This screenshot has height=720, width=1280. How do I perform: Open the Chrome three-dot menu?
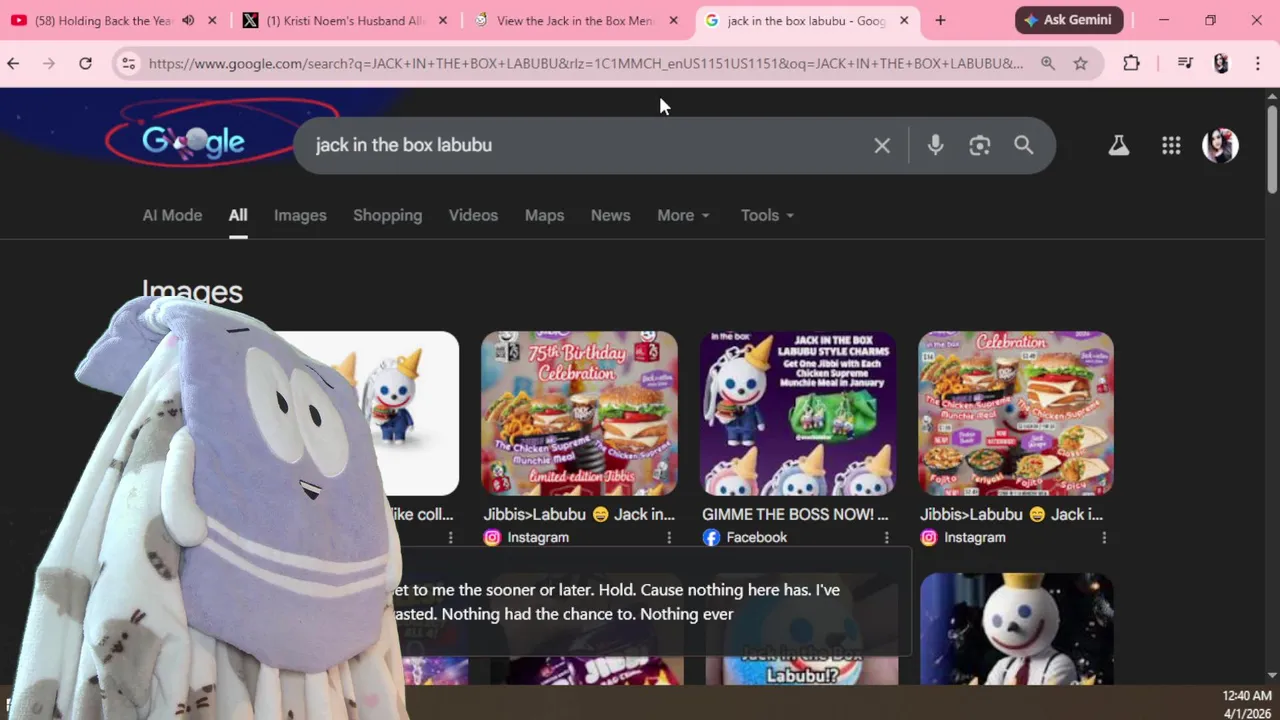pos(1258,63)
